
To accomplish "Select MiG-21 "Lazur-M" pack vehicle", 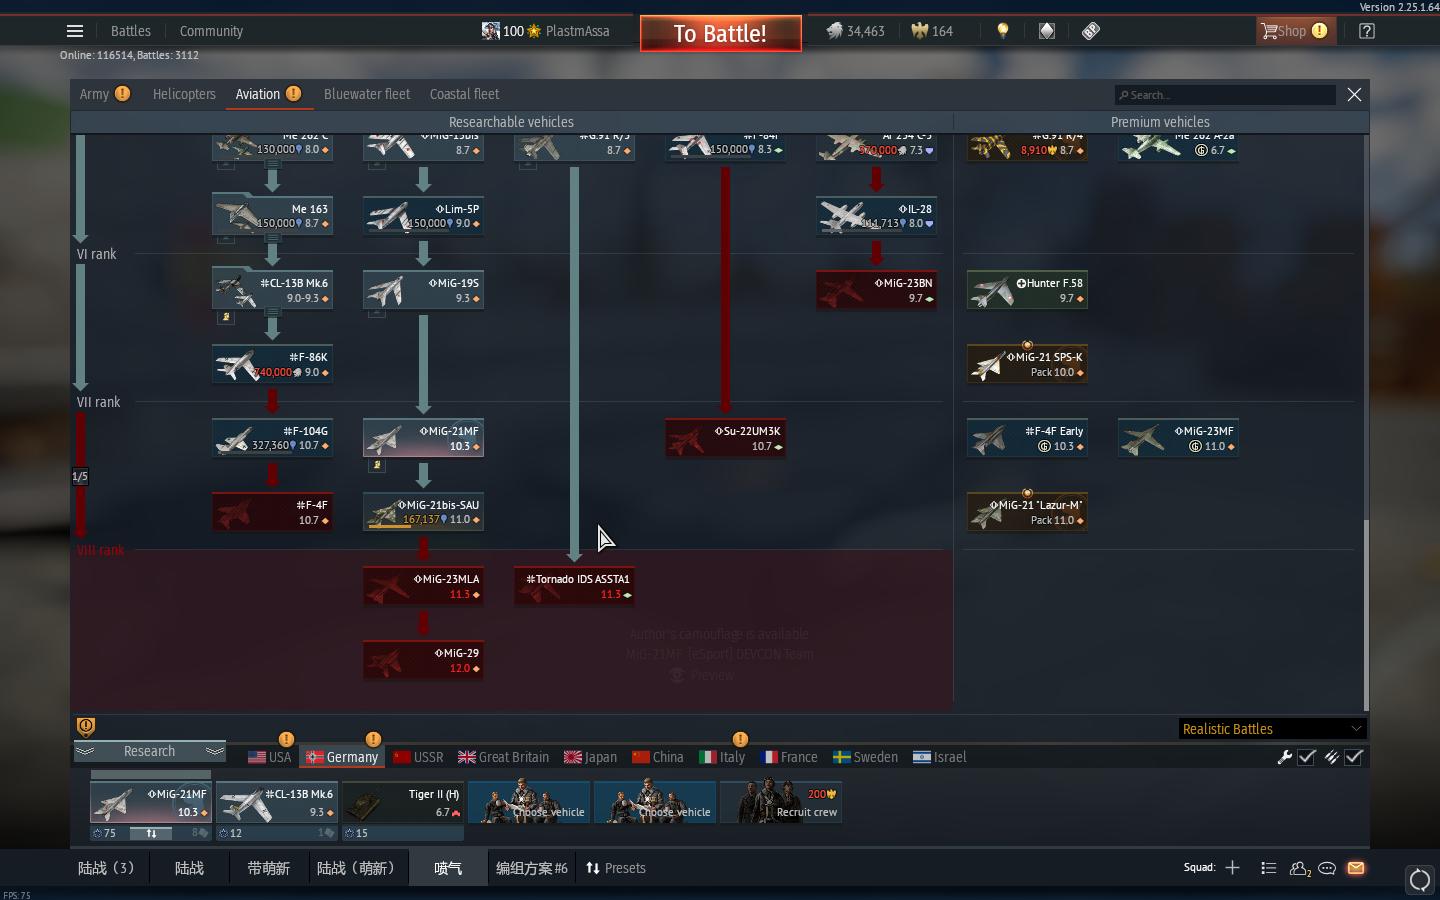I will 1027,512.
